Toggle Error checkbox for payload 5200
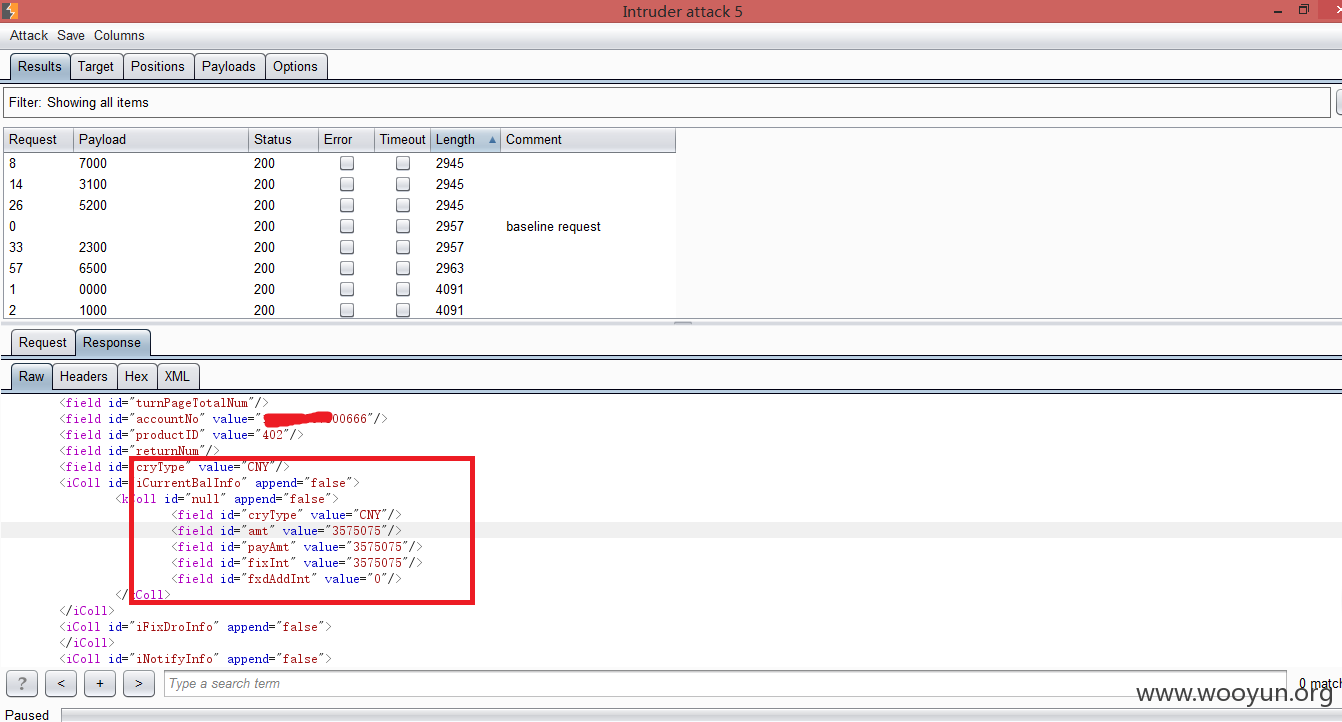 coord(347,205)
